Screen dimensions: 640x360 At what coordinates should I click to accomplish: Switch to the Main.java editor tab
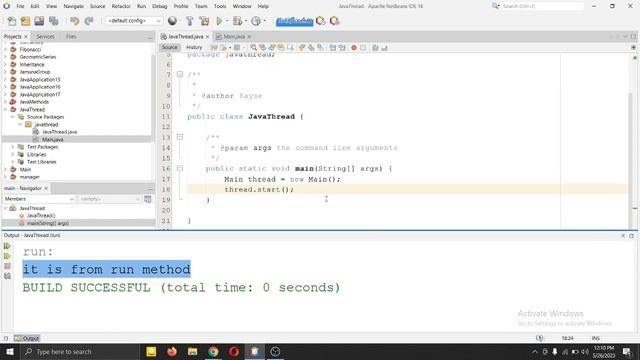pos(234,36)
